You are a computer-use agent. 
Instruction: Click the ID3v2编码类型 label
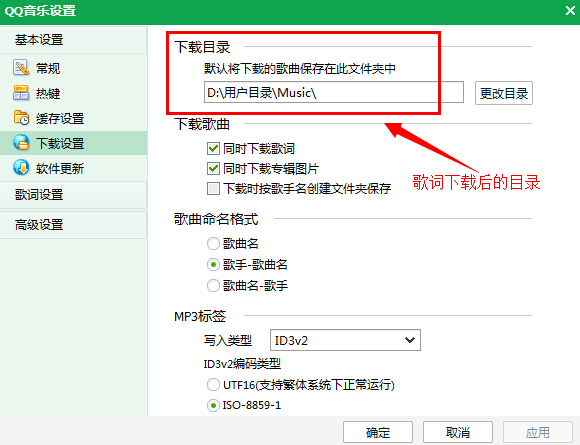pyautogui.click(x=242, y=364)
